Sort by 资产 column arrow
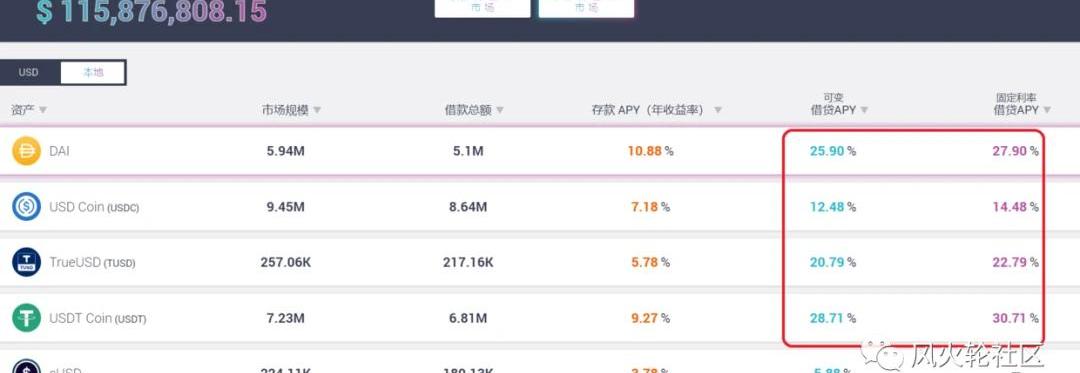Image resolution: width=1080 pixels, height=373 pixels. [x=43, y=110]
